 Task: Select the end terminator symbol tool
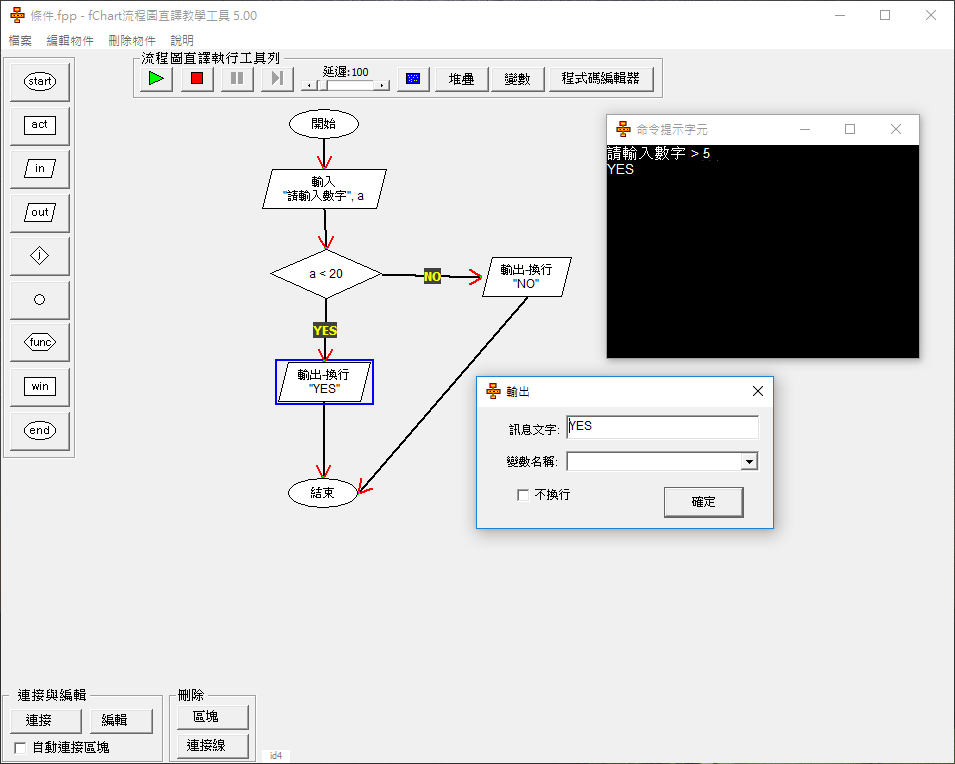click(40, 430)
